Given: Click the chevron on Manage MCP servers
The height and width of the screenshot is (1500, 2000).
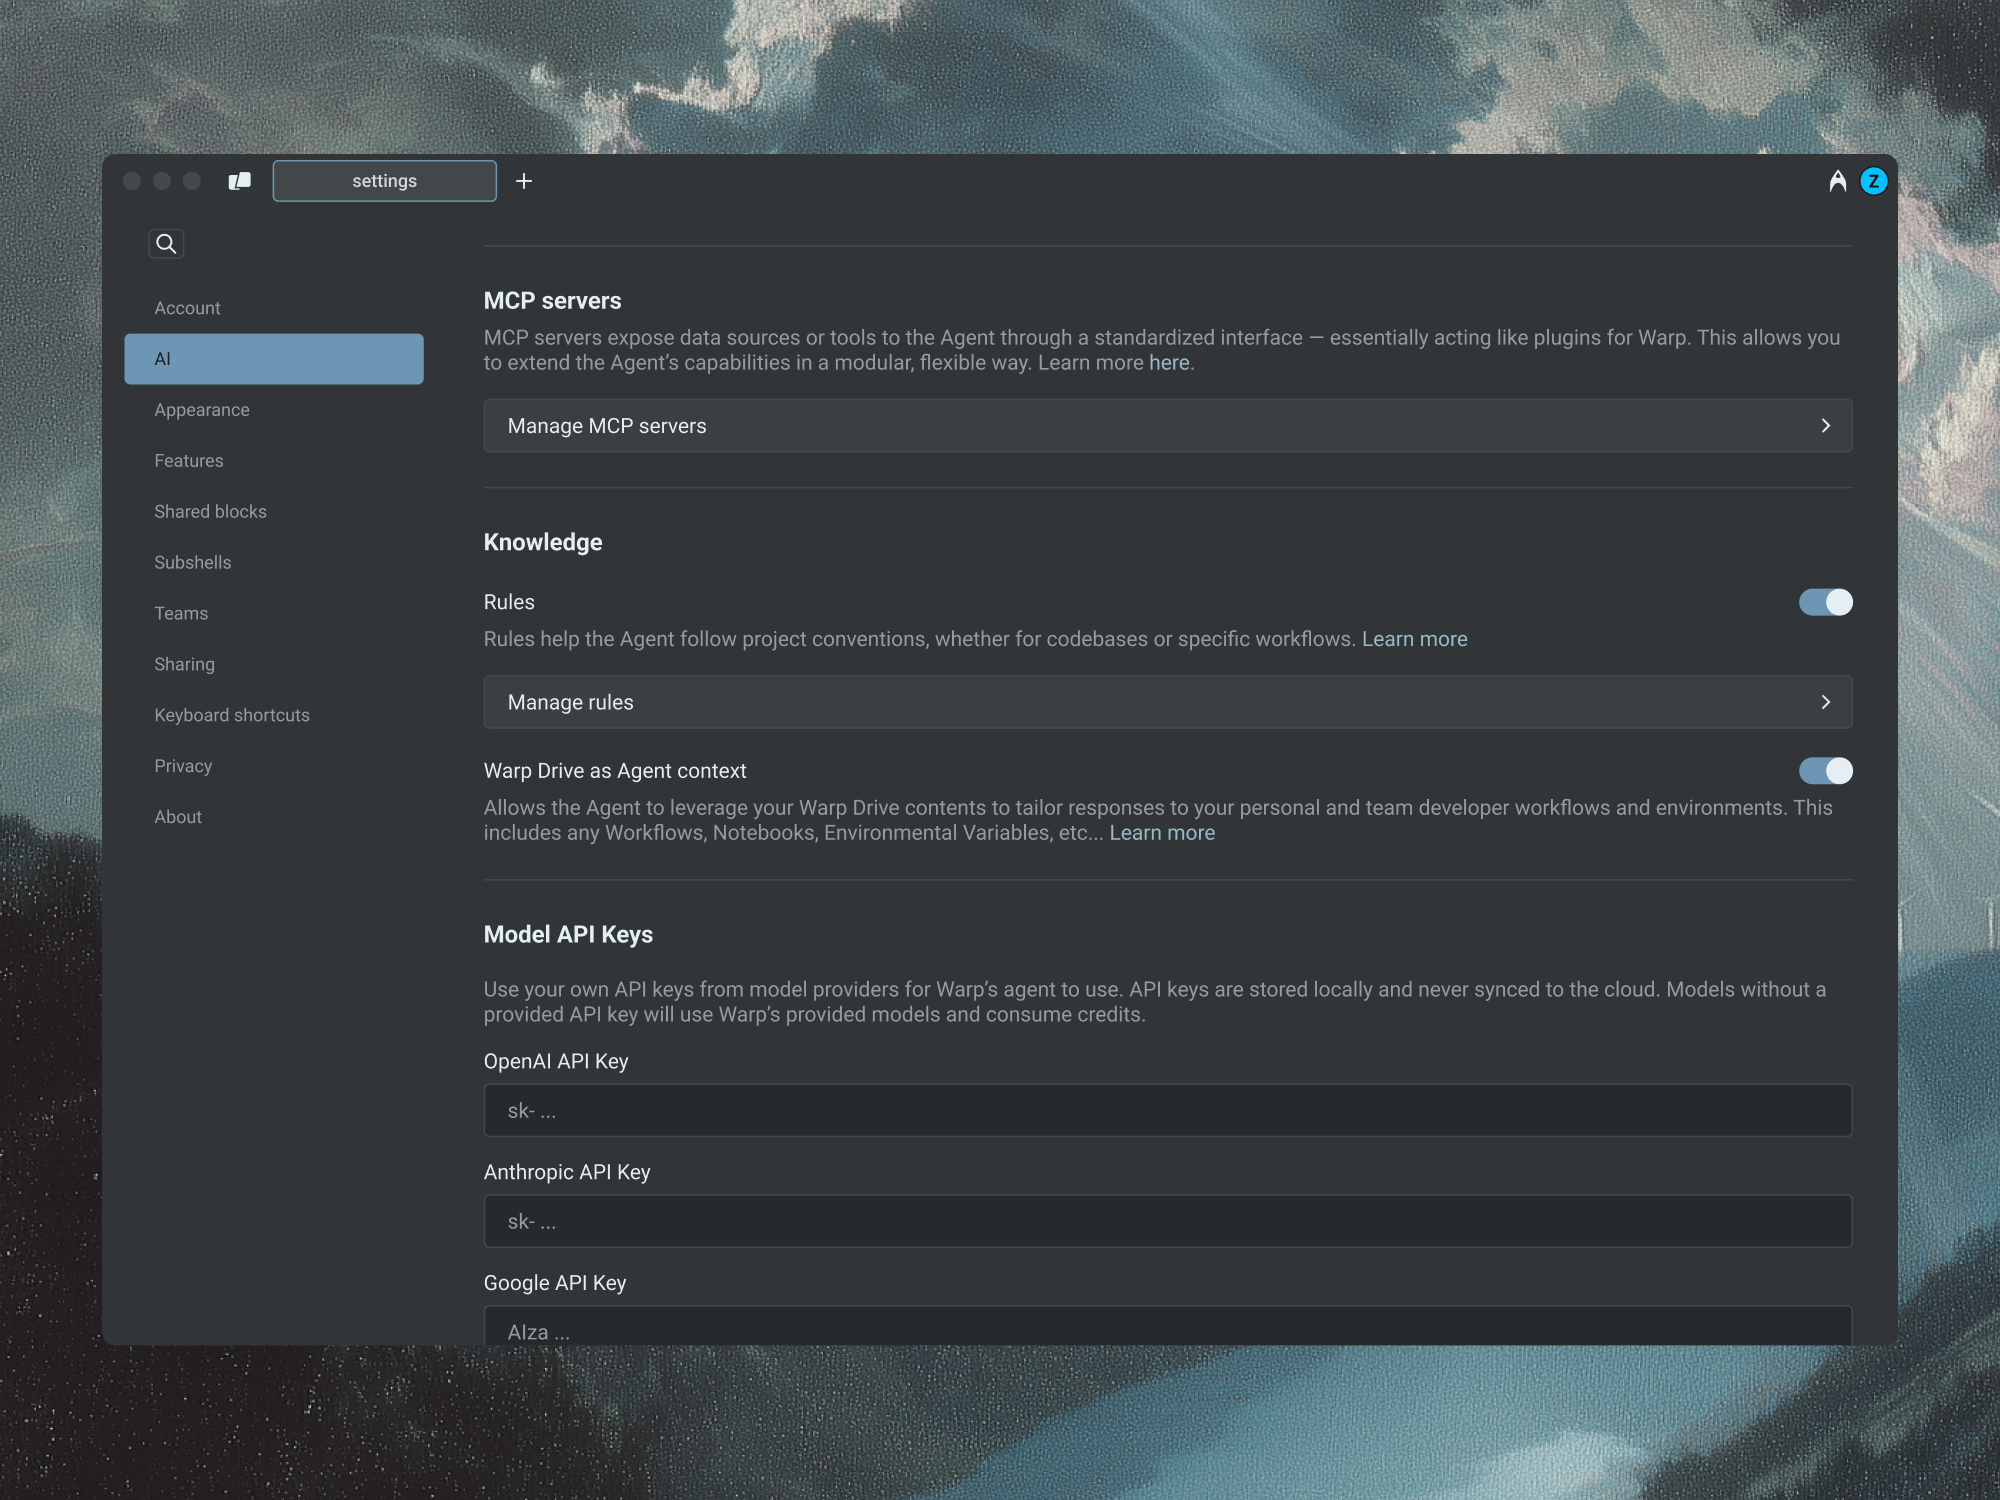Looking at the screenshot, I should tap(1825, 426).
